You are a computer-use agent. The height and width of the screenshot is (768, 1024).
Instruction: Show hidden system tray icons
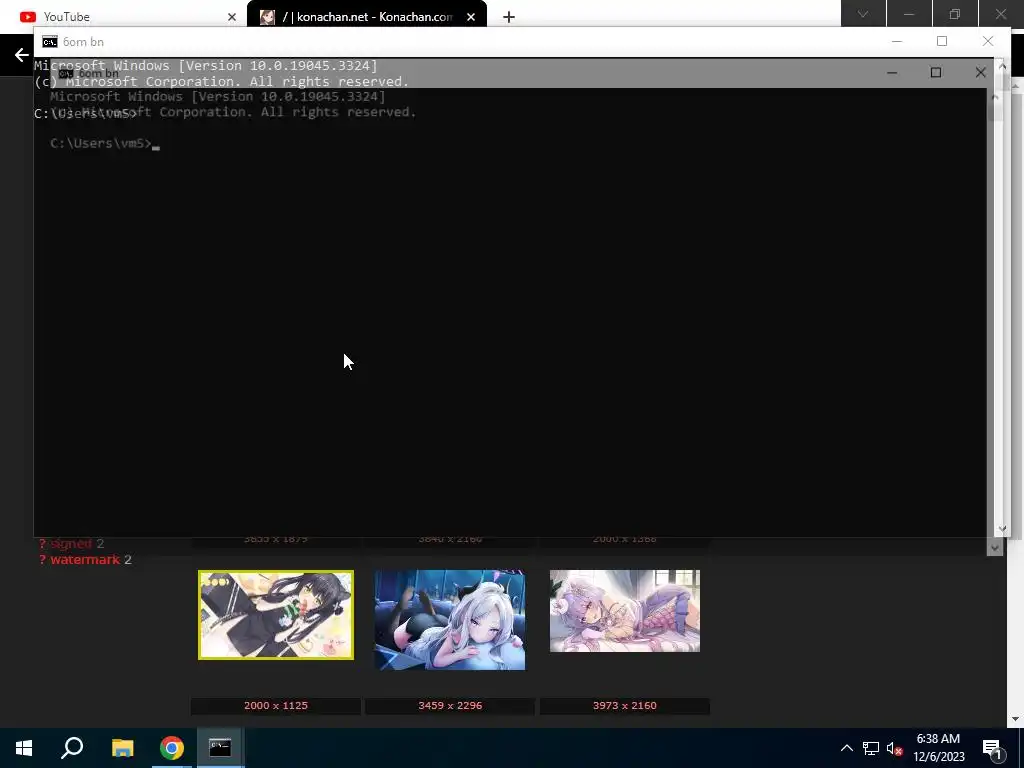[x=846, y=748]
